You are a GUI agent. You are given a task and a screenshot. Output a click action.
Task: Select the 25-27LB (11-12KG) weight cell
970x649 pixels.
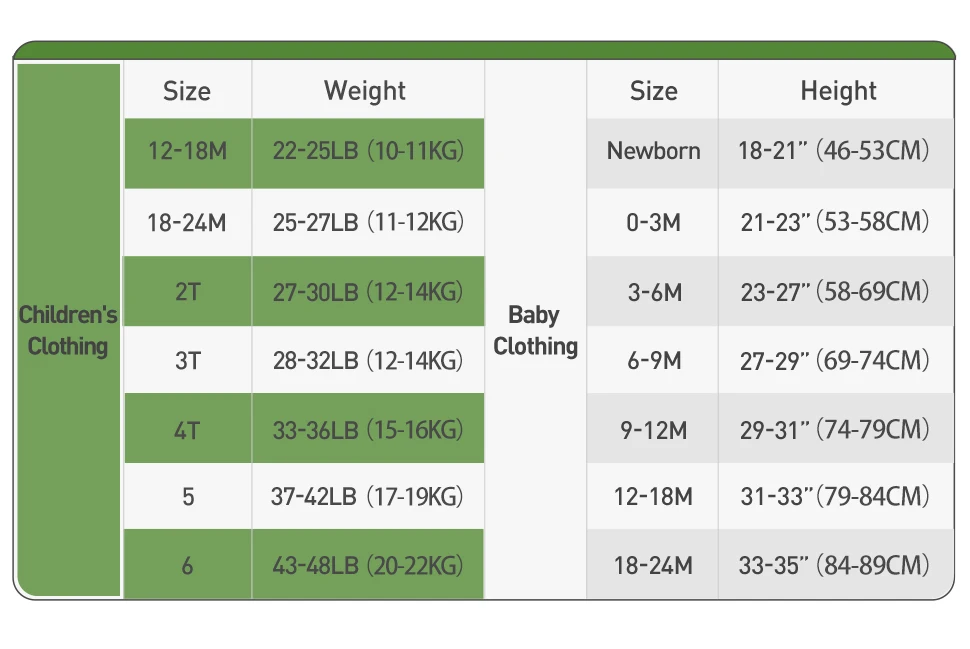[368, 222]
